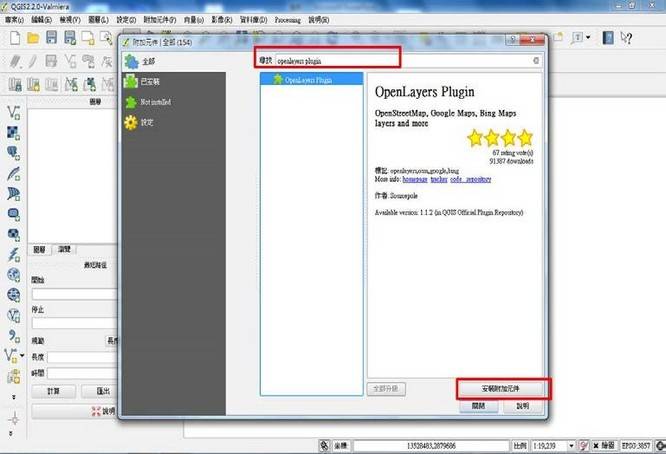Click the toggle extents icon left of the coordinate label

324,445
